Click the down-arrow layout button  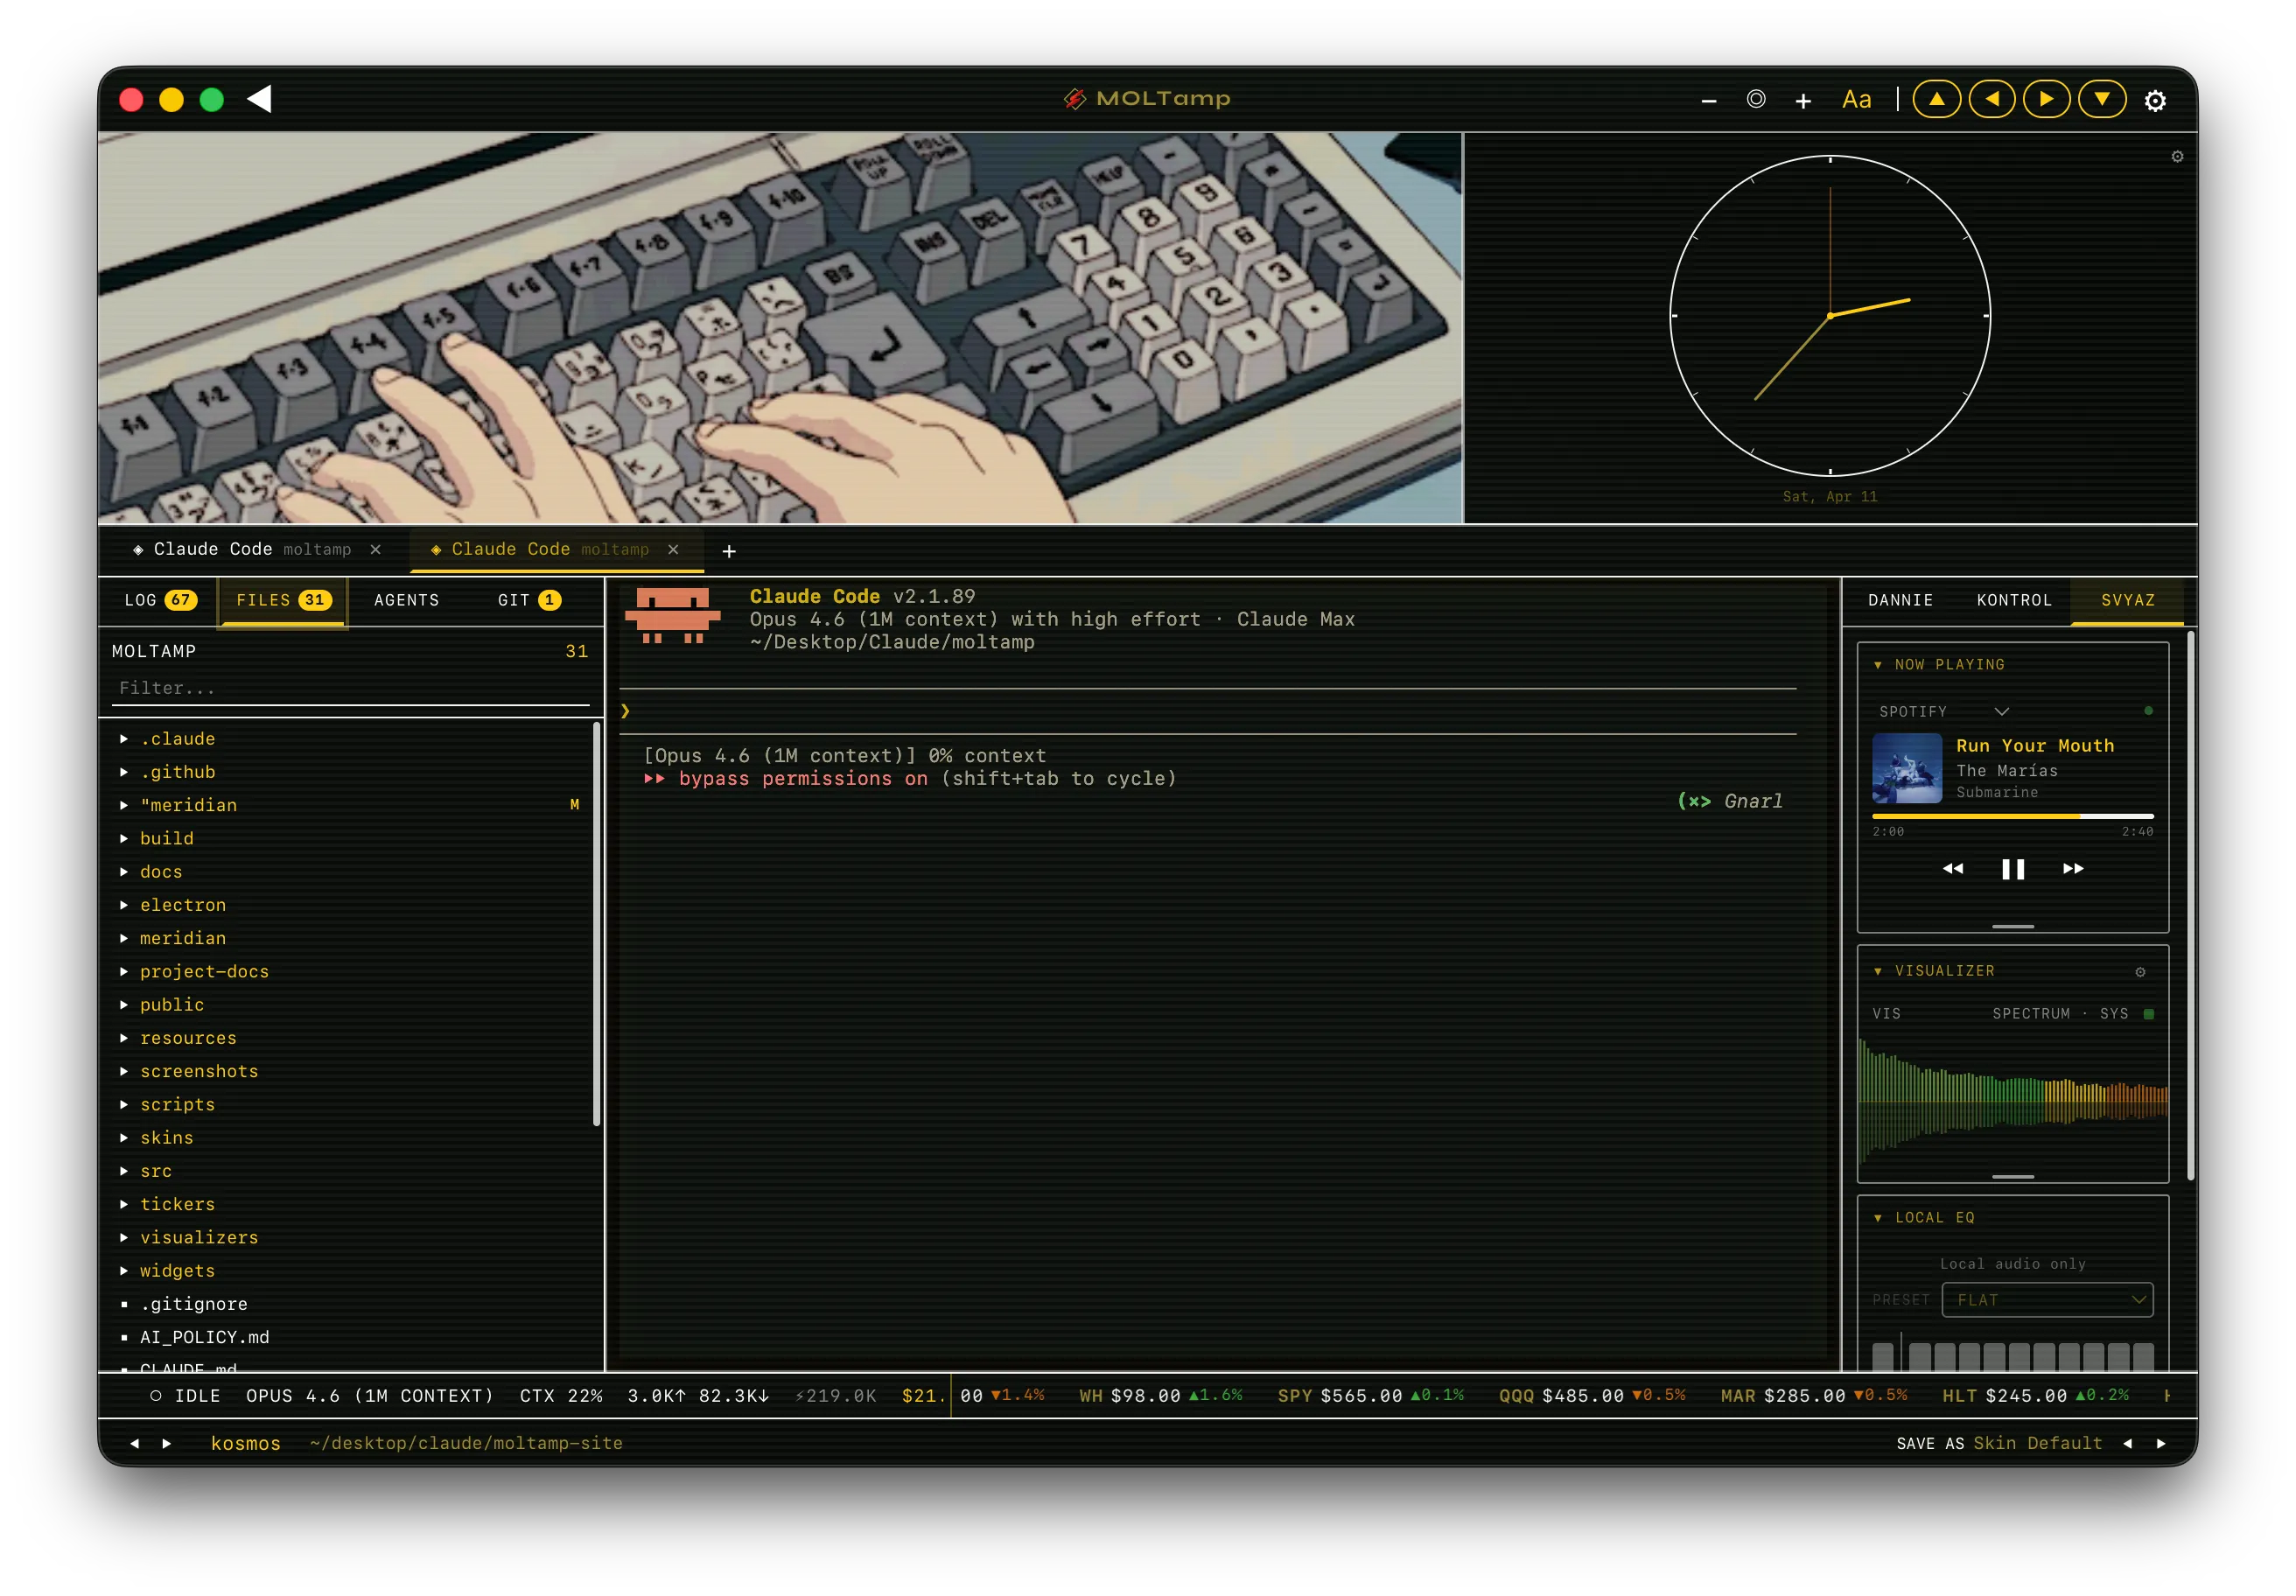[x=2102, y=99]
